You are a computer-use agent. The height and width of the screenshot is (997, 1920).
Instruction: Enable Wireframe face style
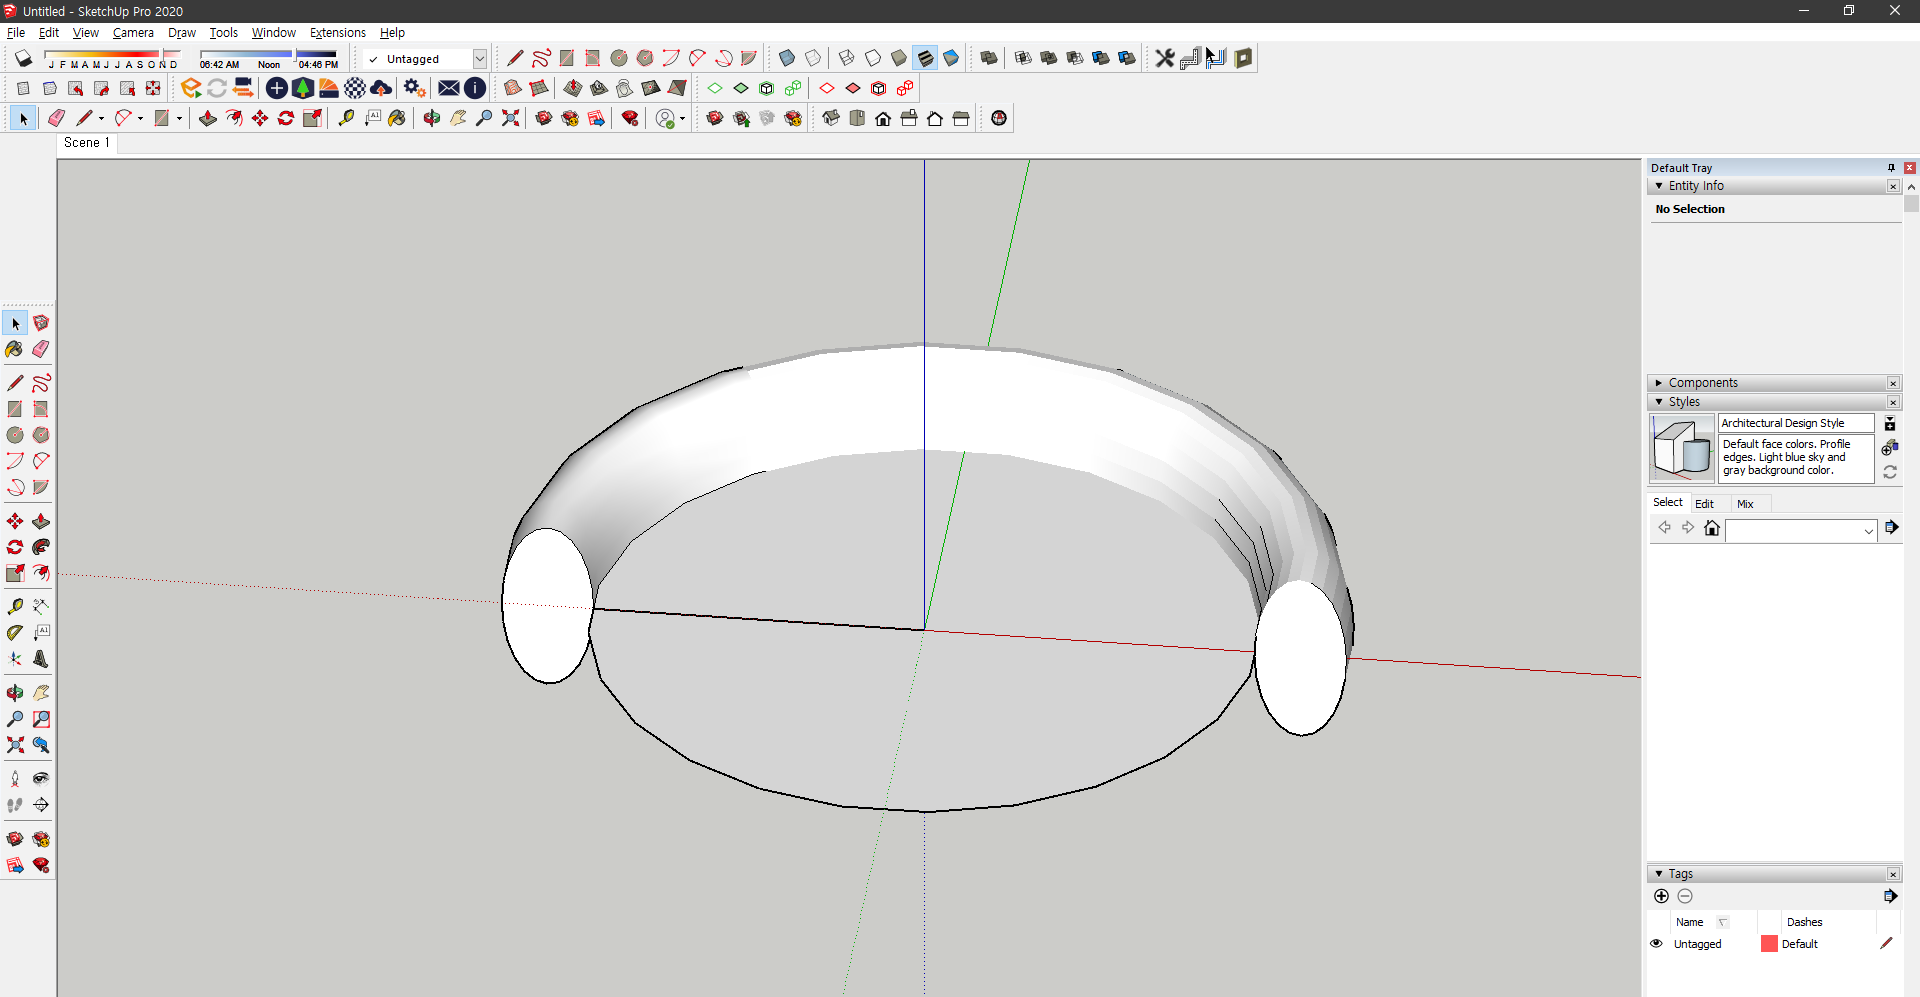coord(847,58)
